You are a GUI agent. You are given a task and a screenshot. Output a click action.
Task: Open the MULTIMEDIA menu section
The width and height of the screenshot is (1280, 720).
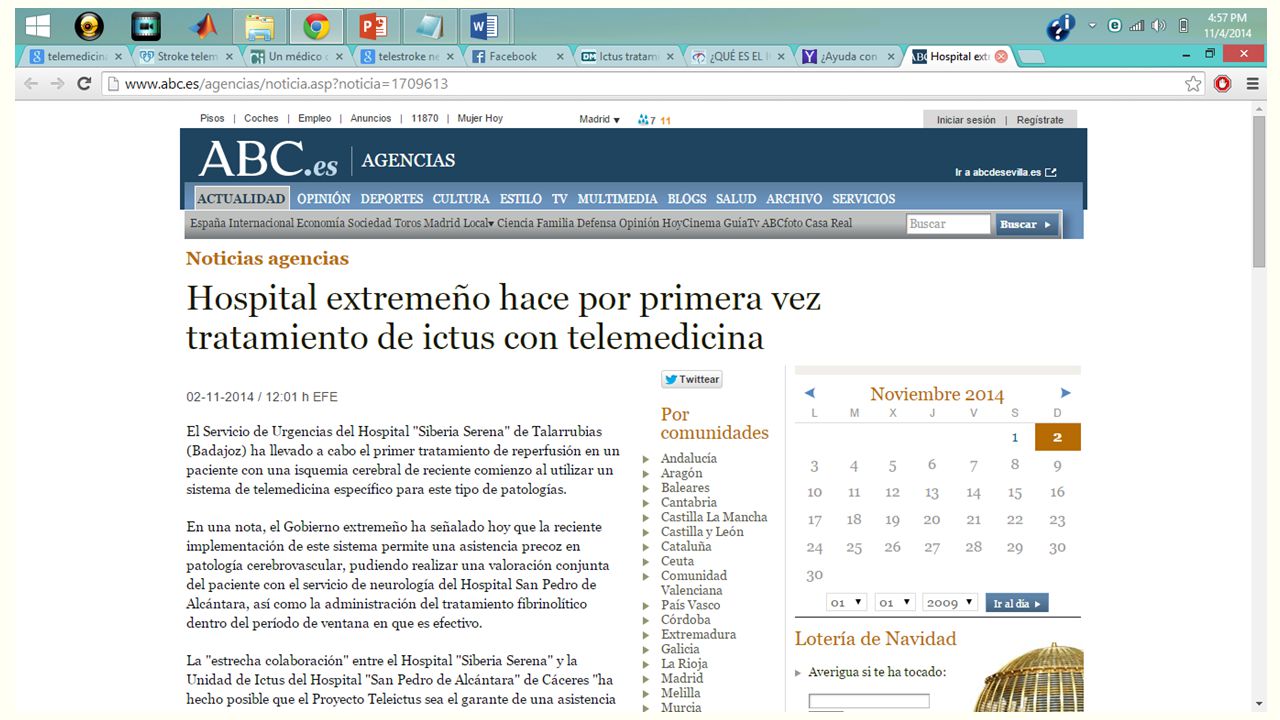click(x=617, y=199)
